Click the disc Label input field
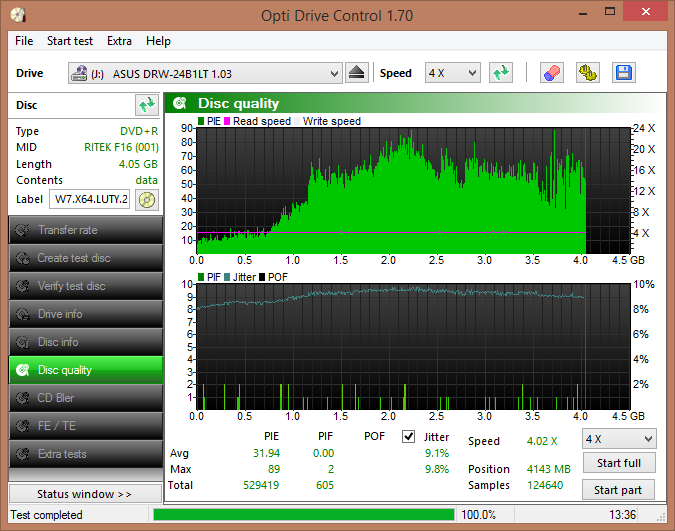This screenshot has height=531, width=675. [x=90, y=199]
